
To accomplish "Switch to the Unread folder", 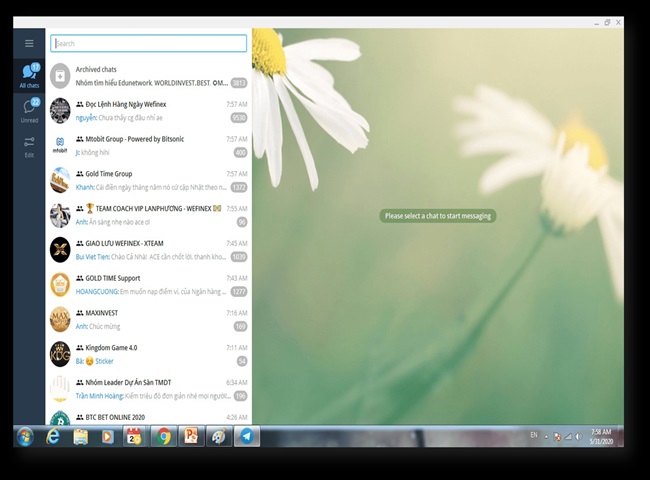I will click(x=29, y=111).
